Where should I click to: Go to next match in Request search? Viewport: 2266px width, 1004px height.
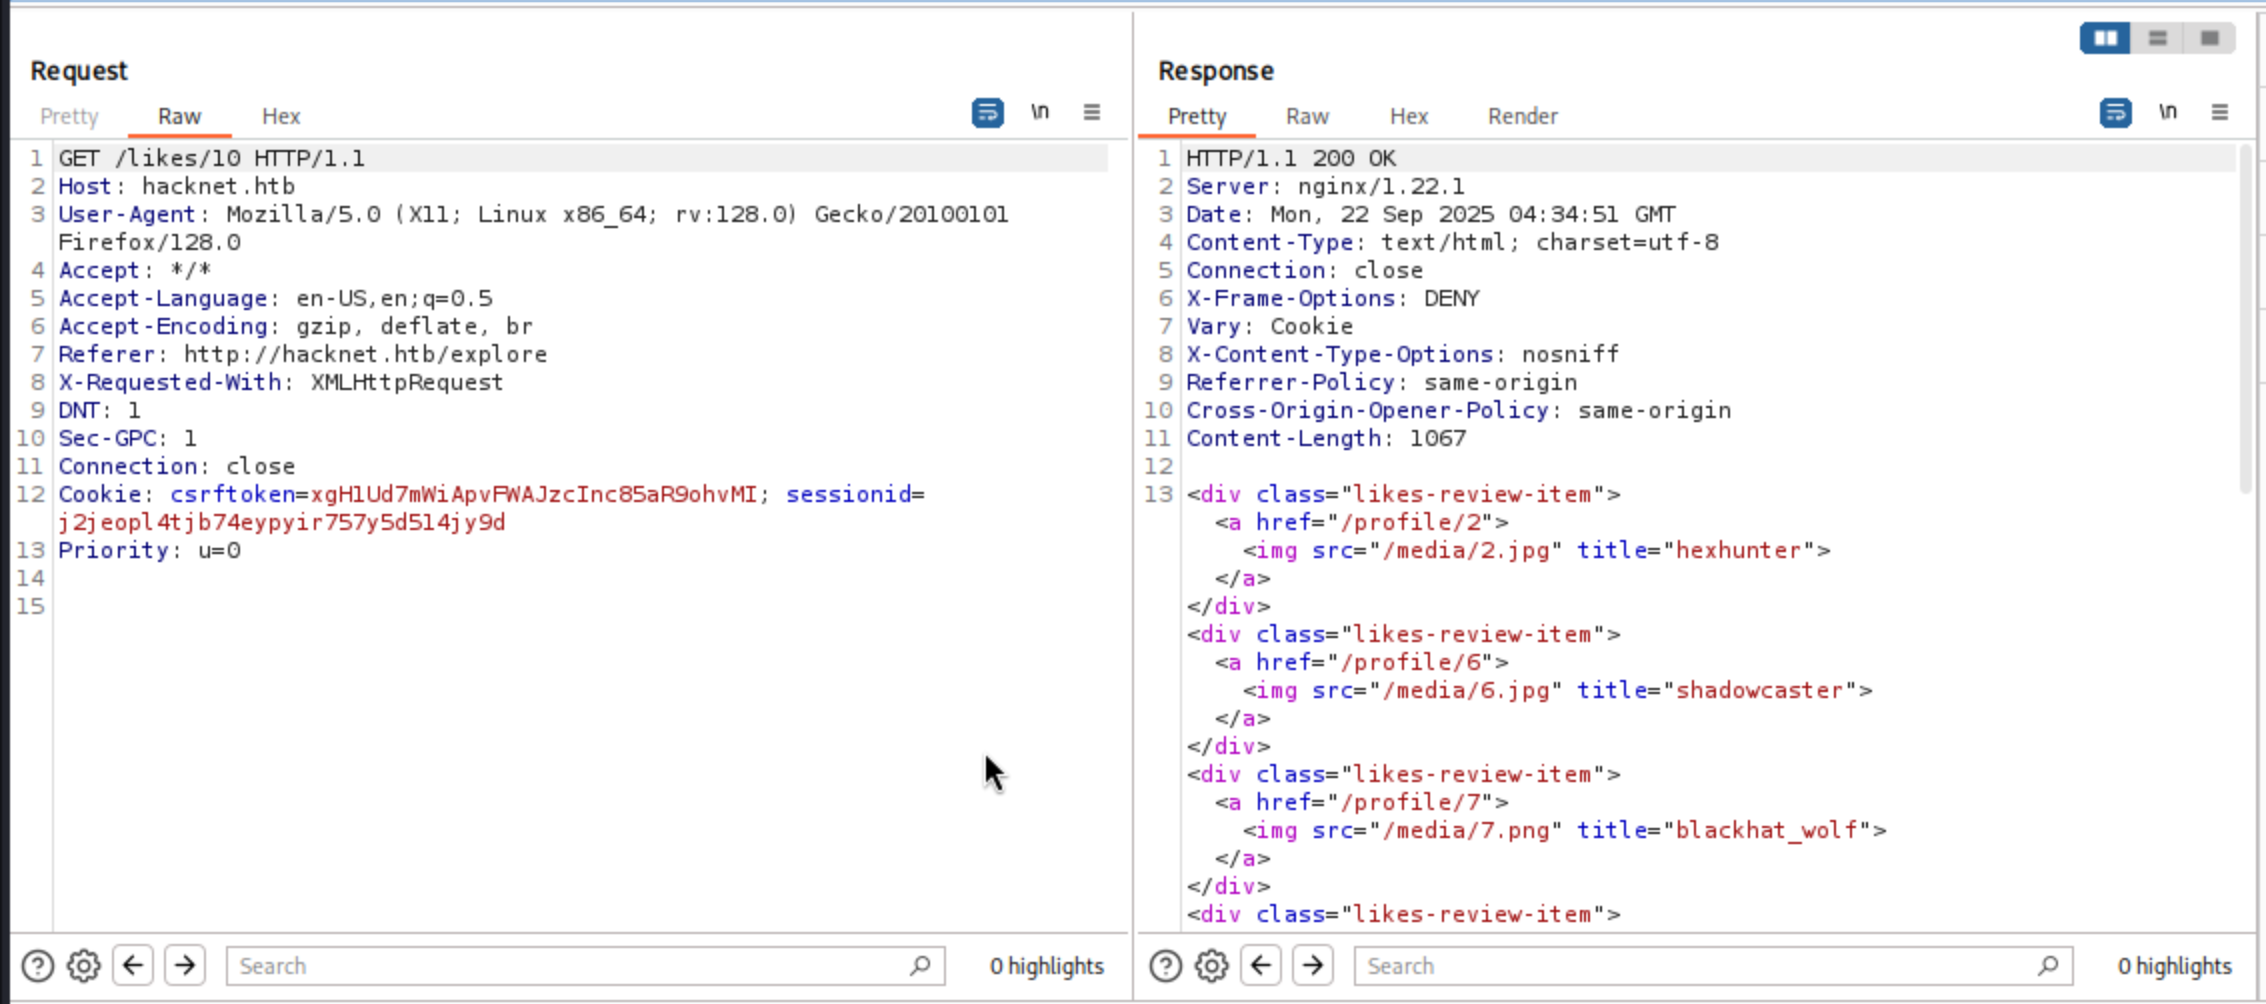point(185,966)
